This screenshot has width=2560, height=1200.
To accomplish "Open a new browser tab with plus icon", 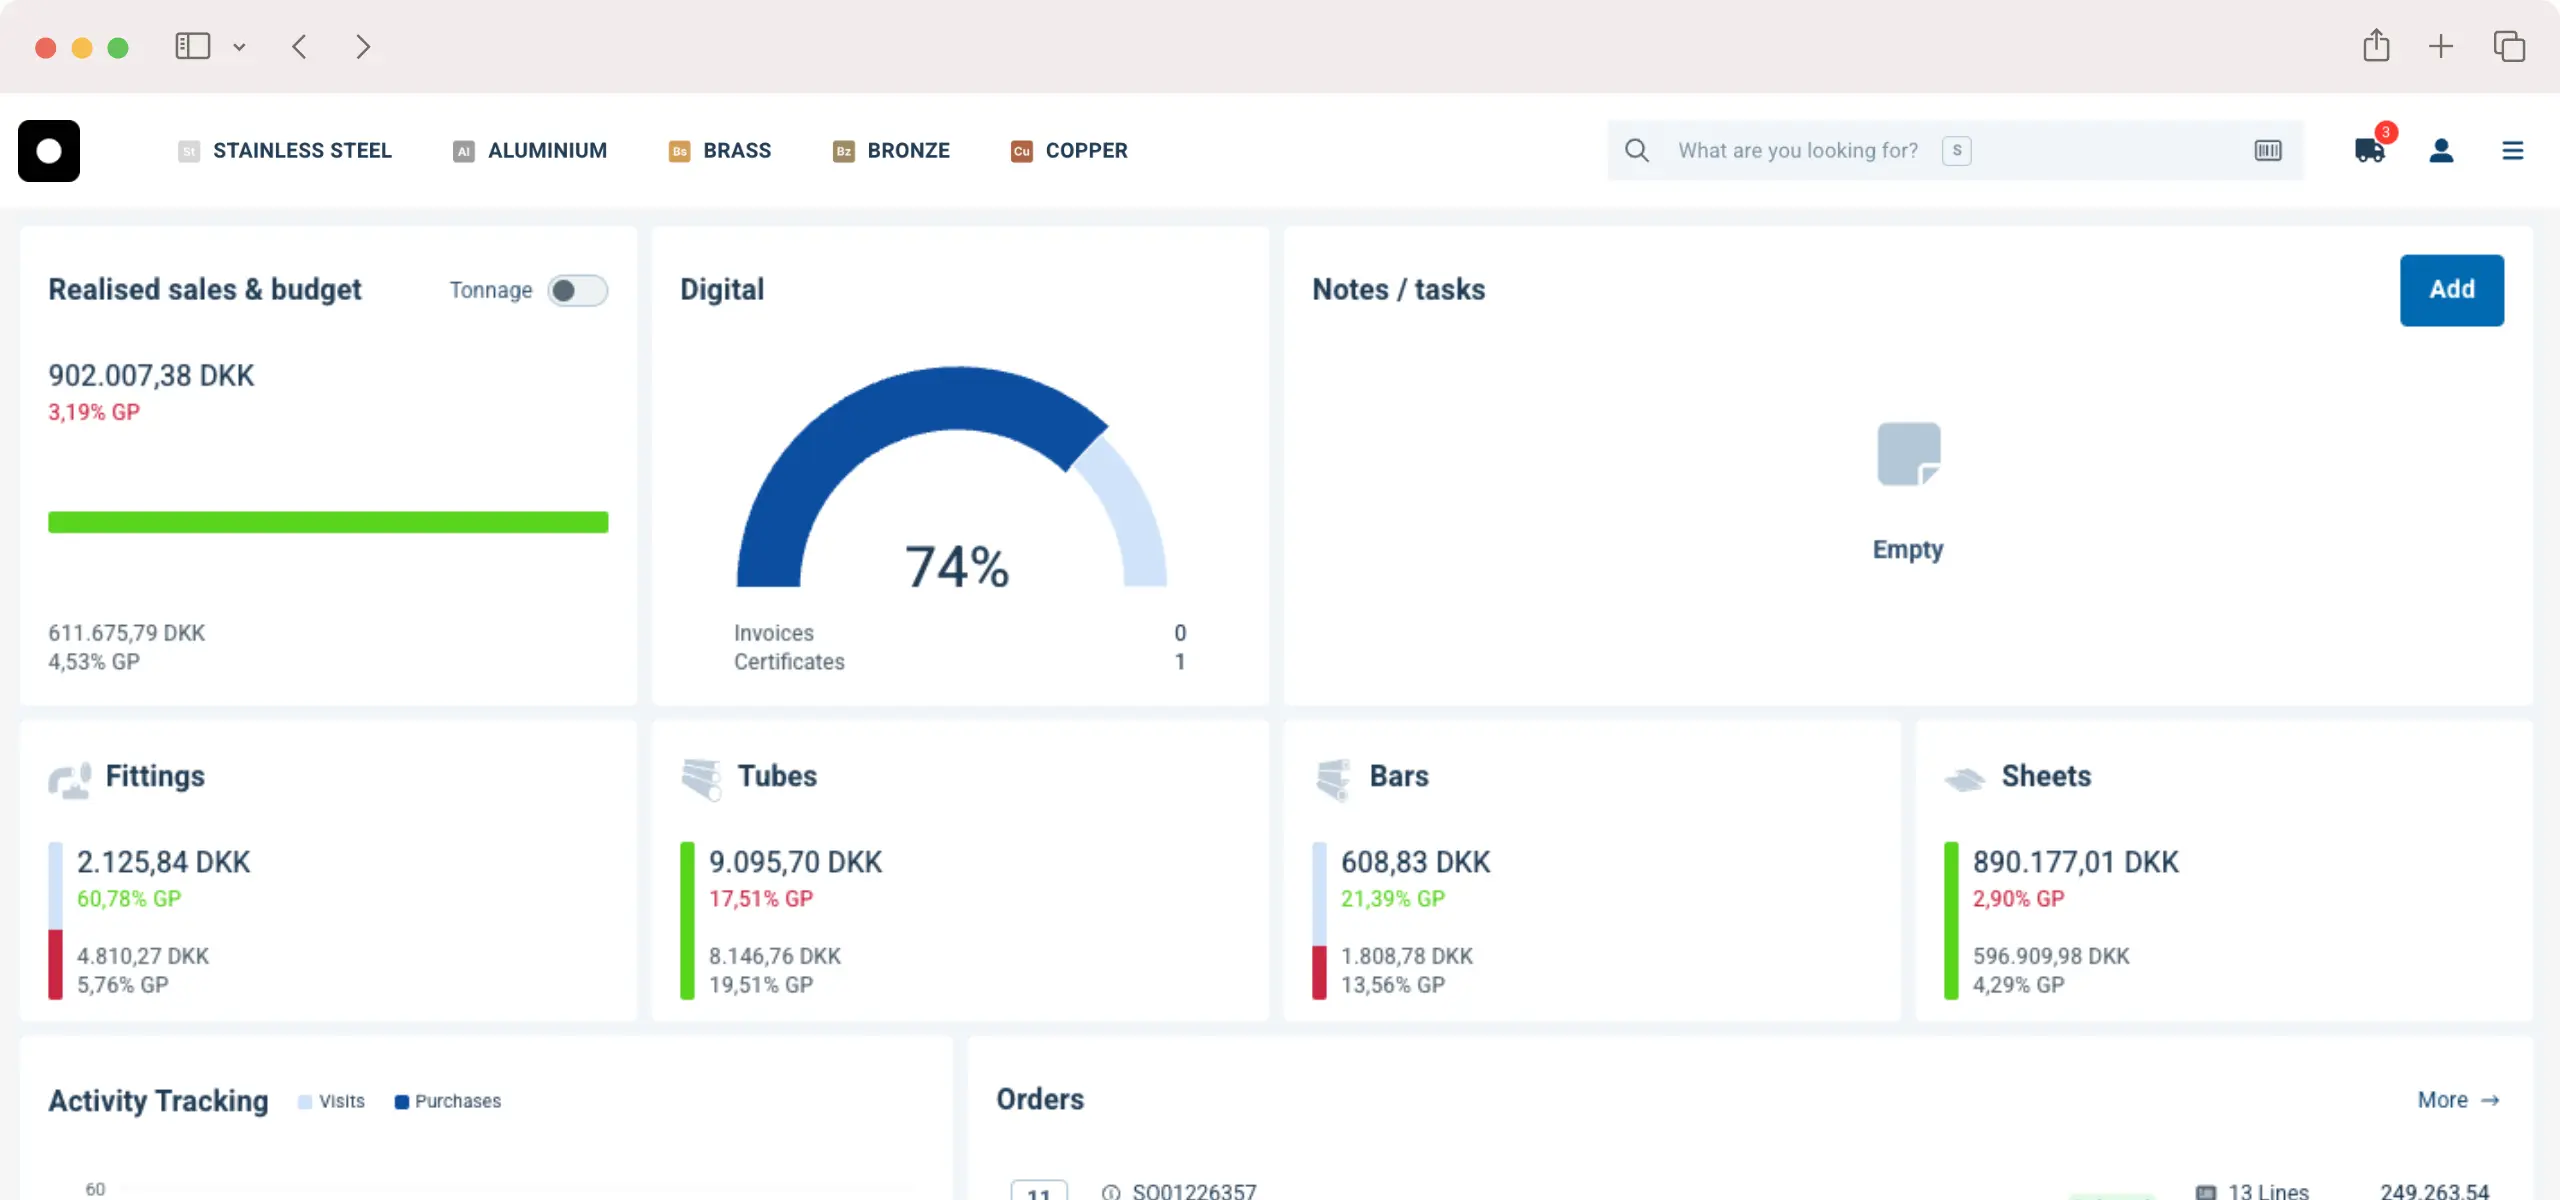I will [x=2440, y=46].
